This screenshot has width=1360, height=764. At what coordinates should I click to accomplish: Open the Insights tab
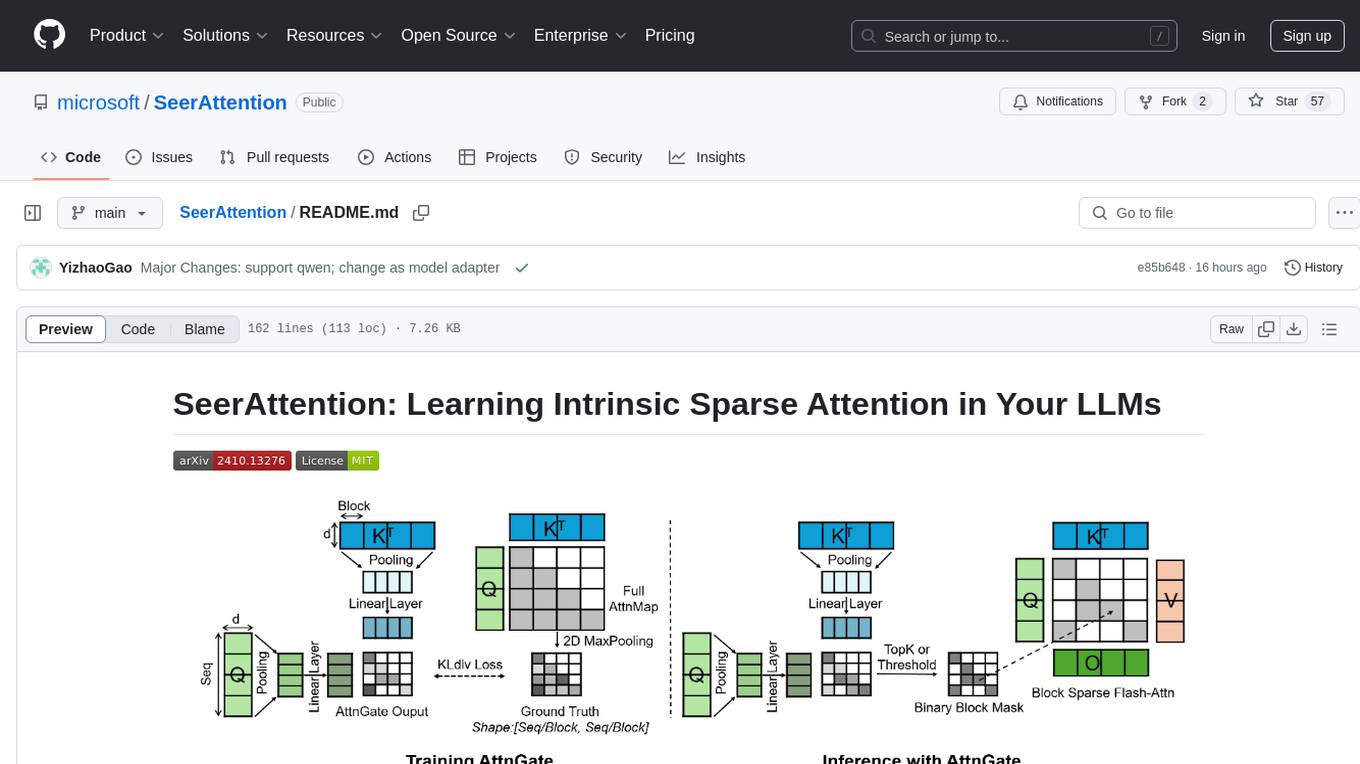[707, 157]
